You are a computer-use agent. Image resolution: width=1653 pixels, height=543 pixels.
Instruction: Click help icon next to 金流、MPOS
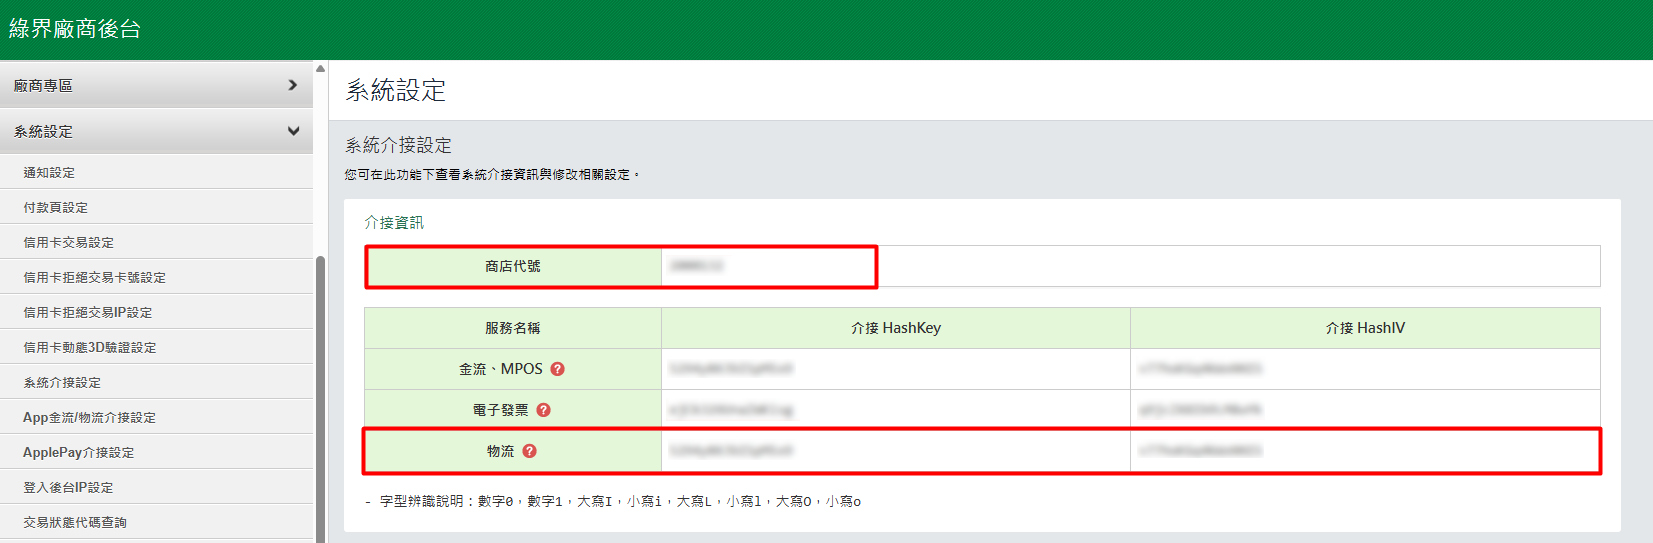(x=558, y=369)
